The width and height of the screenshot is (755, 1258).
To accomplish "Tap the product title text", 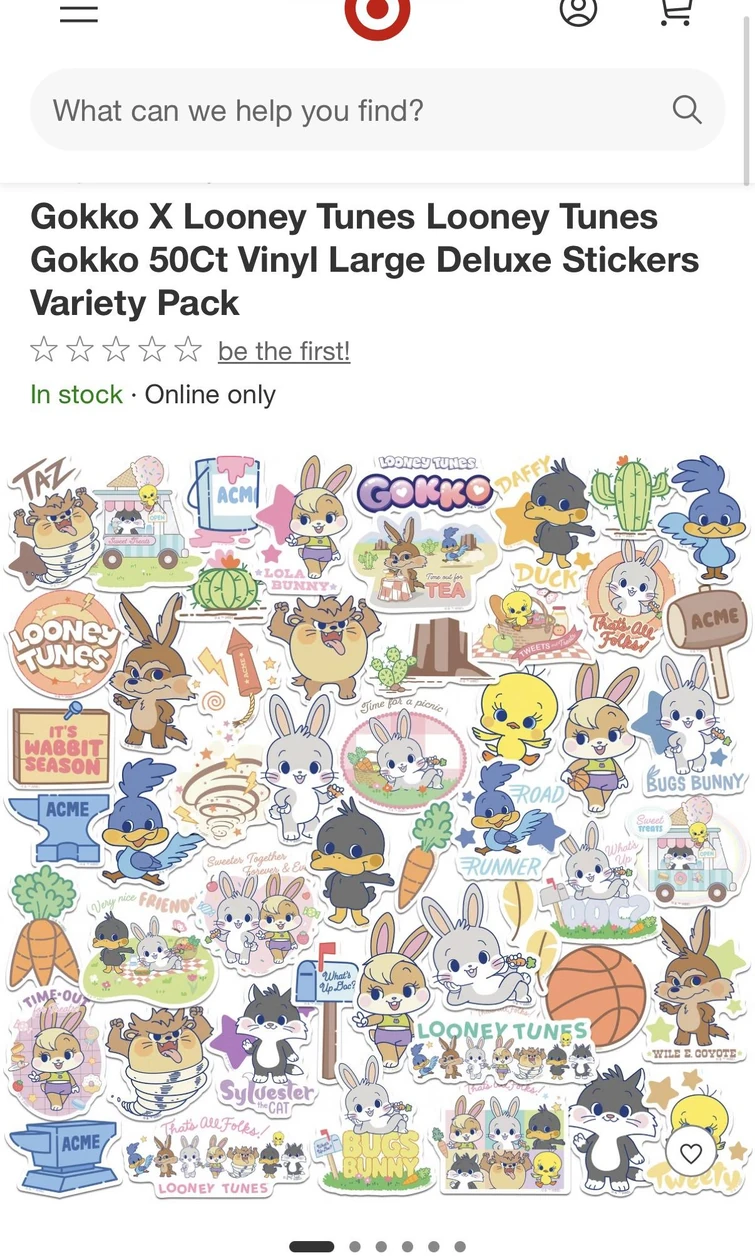I will pos(365,260).
